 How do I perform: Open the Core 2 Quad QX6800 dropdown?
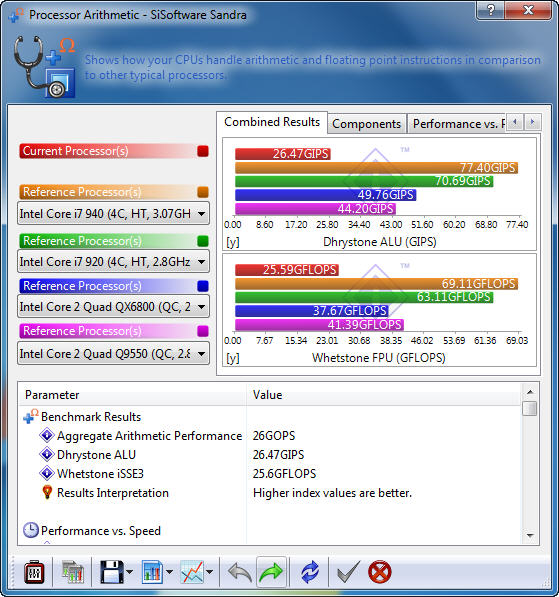point(113,306)
